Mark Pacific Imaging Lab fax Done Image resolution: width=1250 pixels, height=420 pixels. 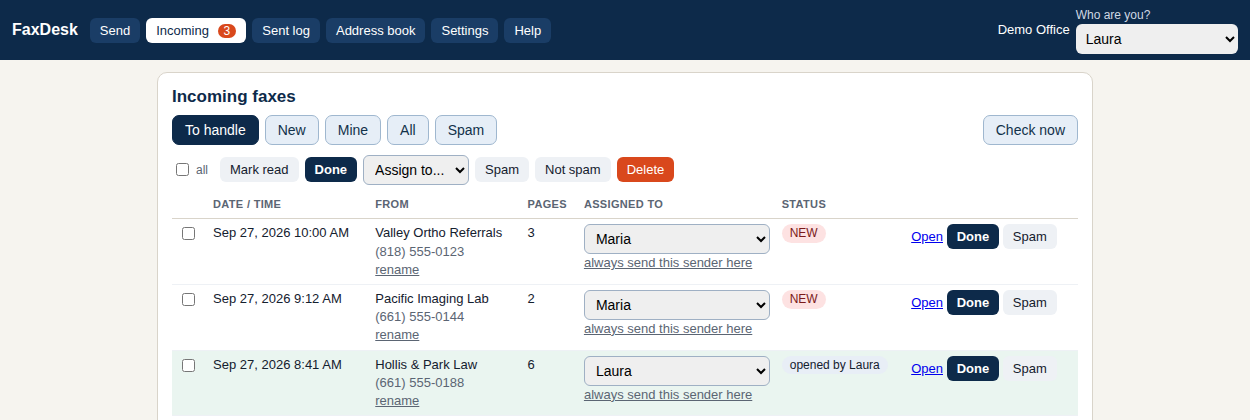pyautogui.click(x=973, y=303)
